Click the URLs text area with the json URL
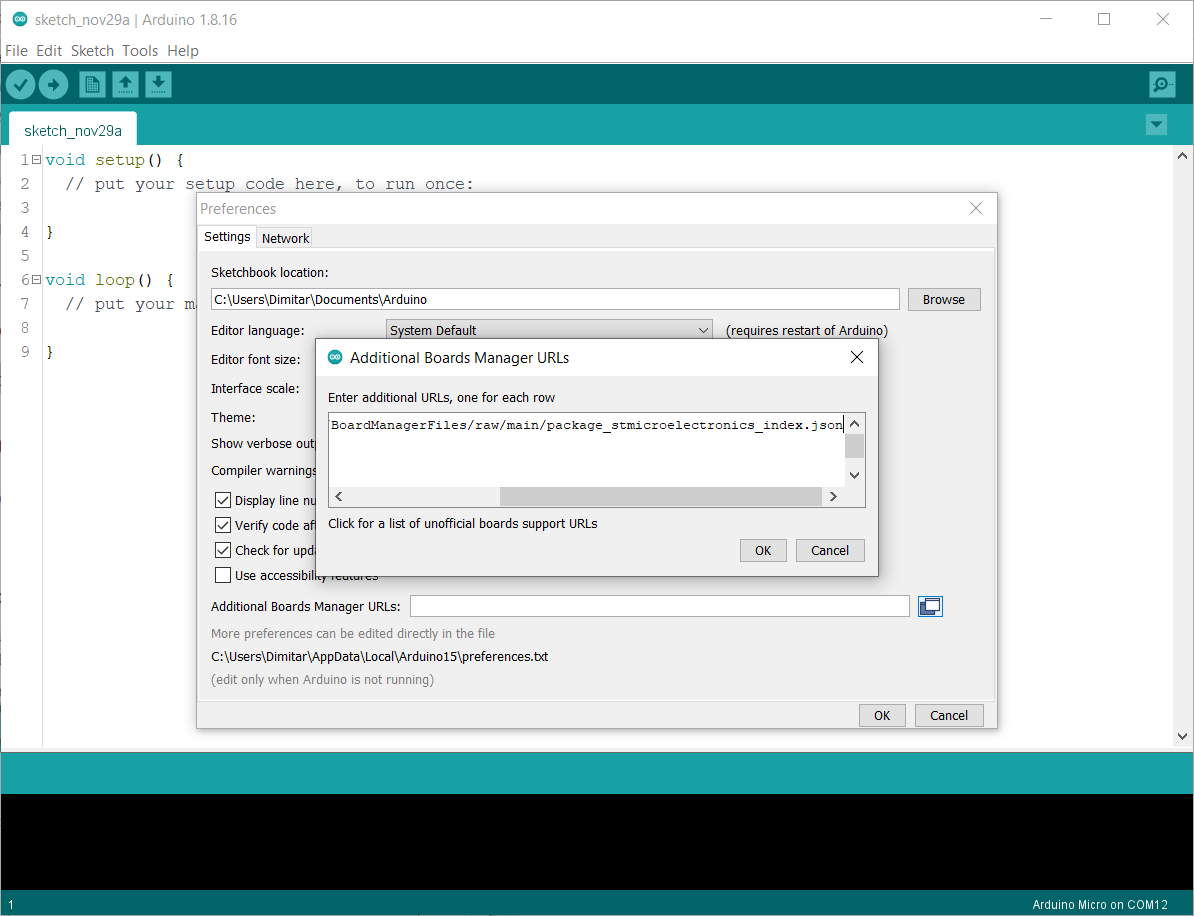Screen dimensions: 1194x916 (x=586, y=451)
